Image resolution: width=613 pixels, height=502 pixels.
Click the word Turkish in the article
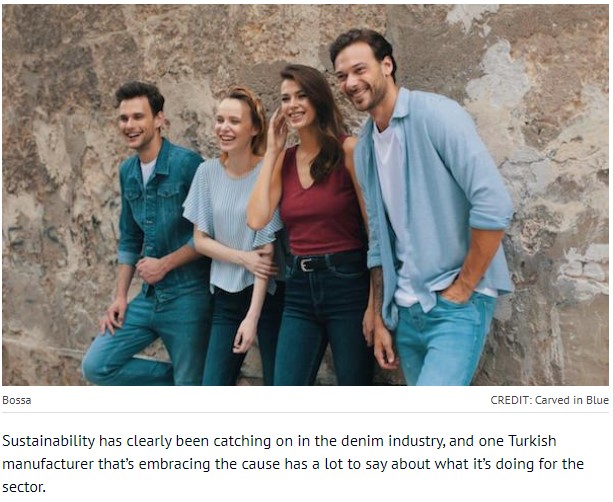point(532,441)
